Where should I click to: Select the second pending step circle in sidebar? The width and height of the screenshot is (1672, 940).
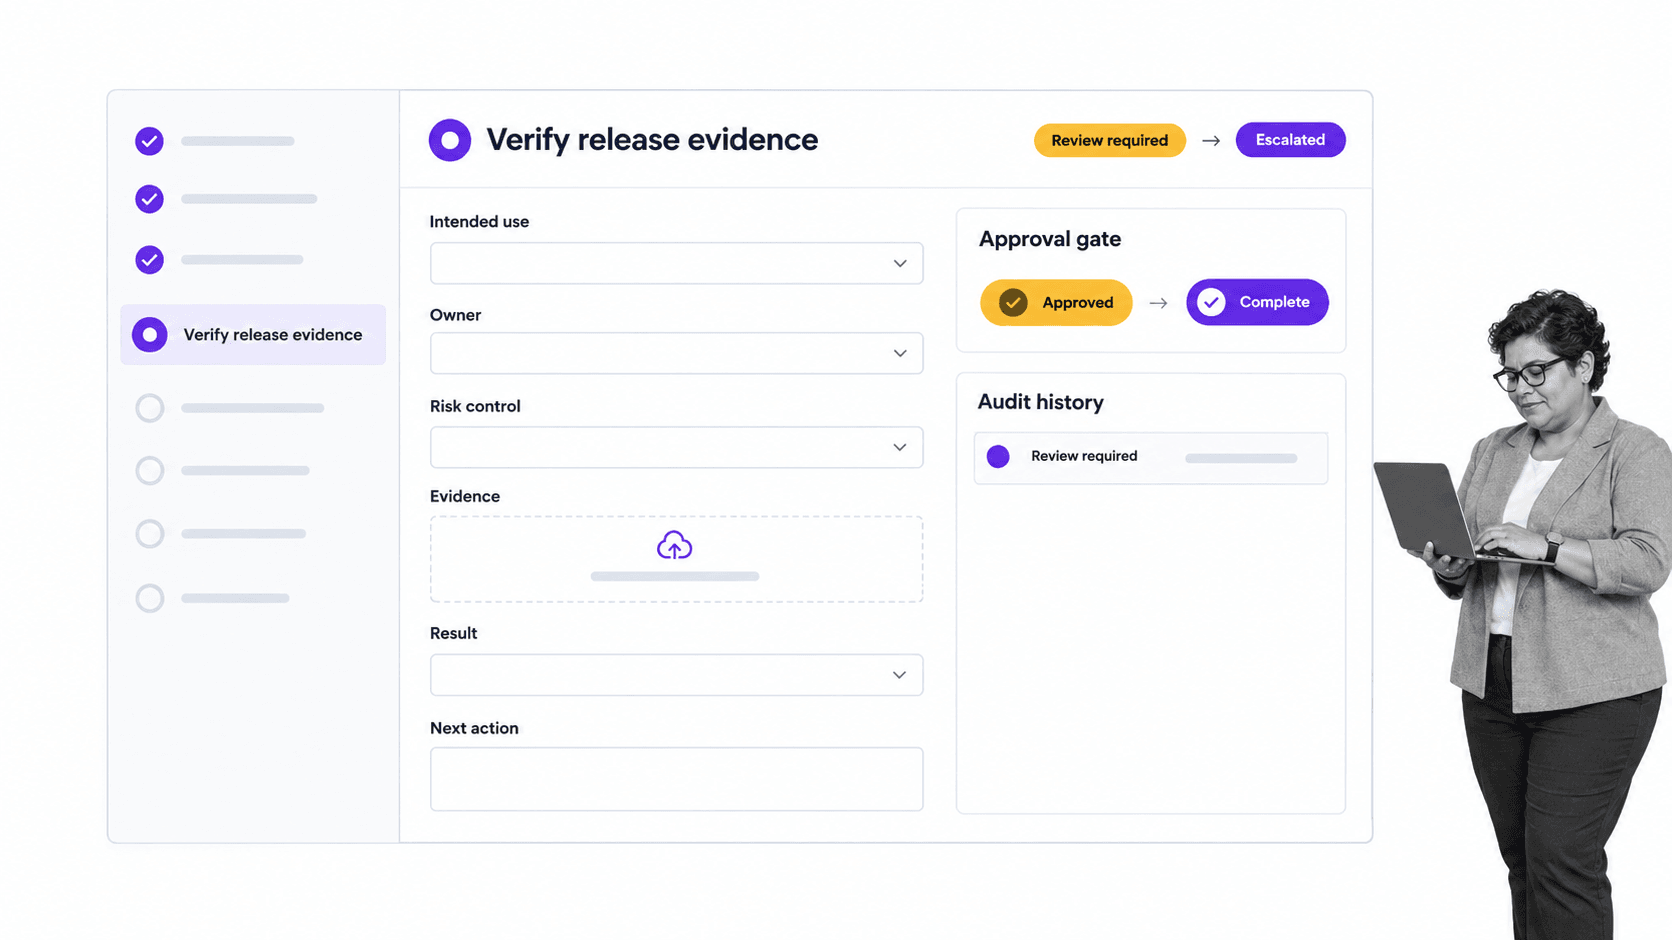tap(150, 470)
